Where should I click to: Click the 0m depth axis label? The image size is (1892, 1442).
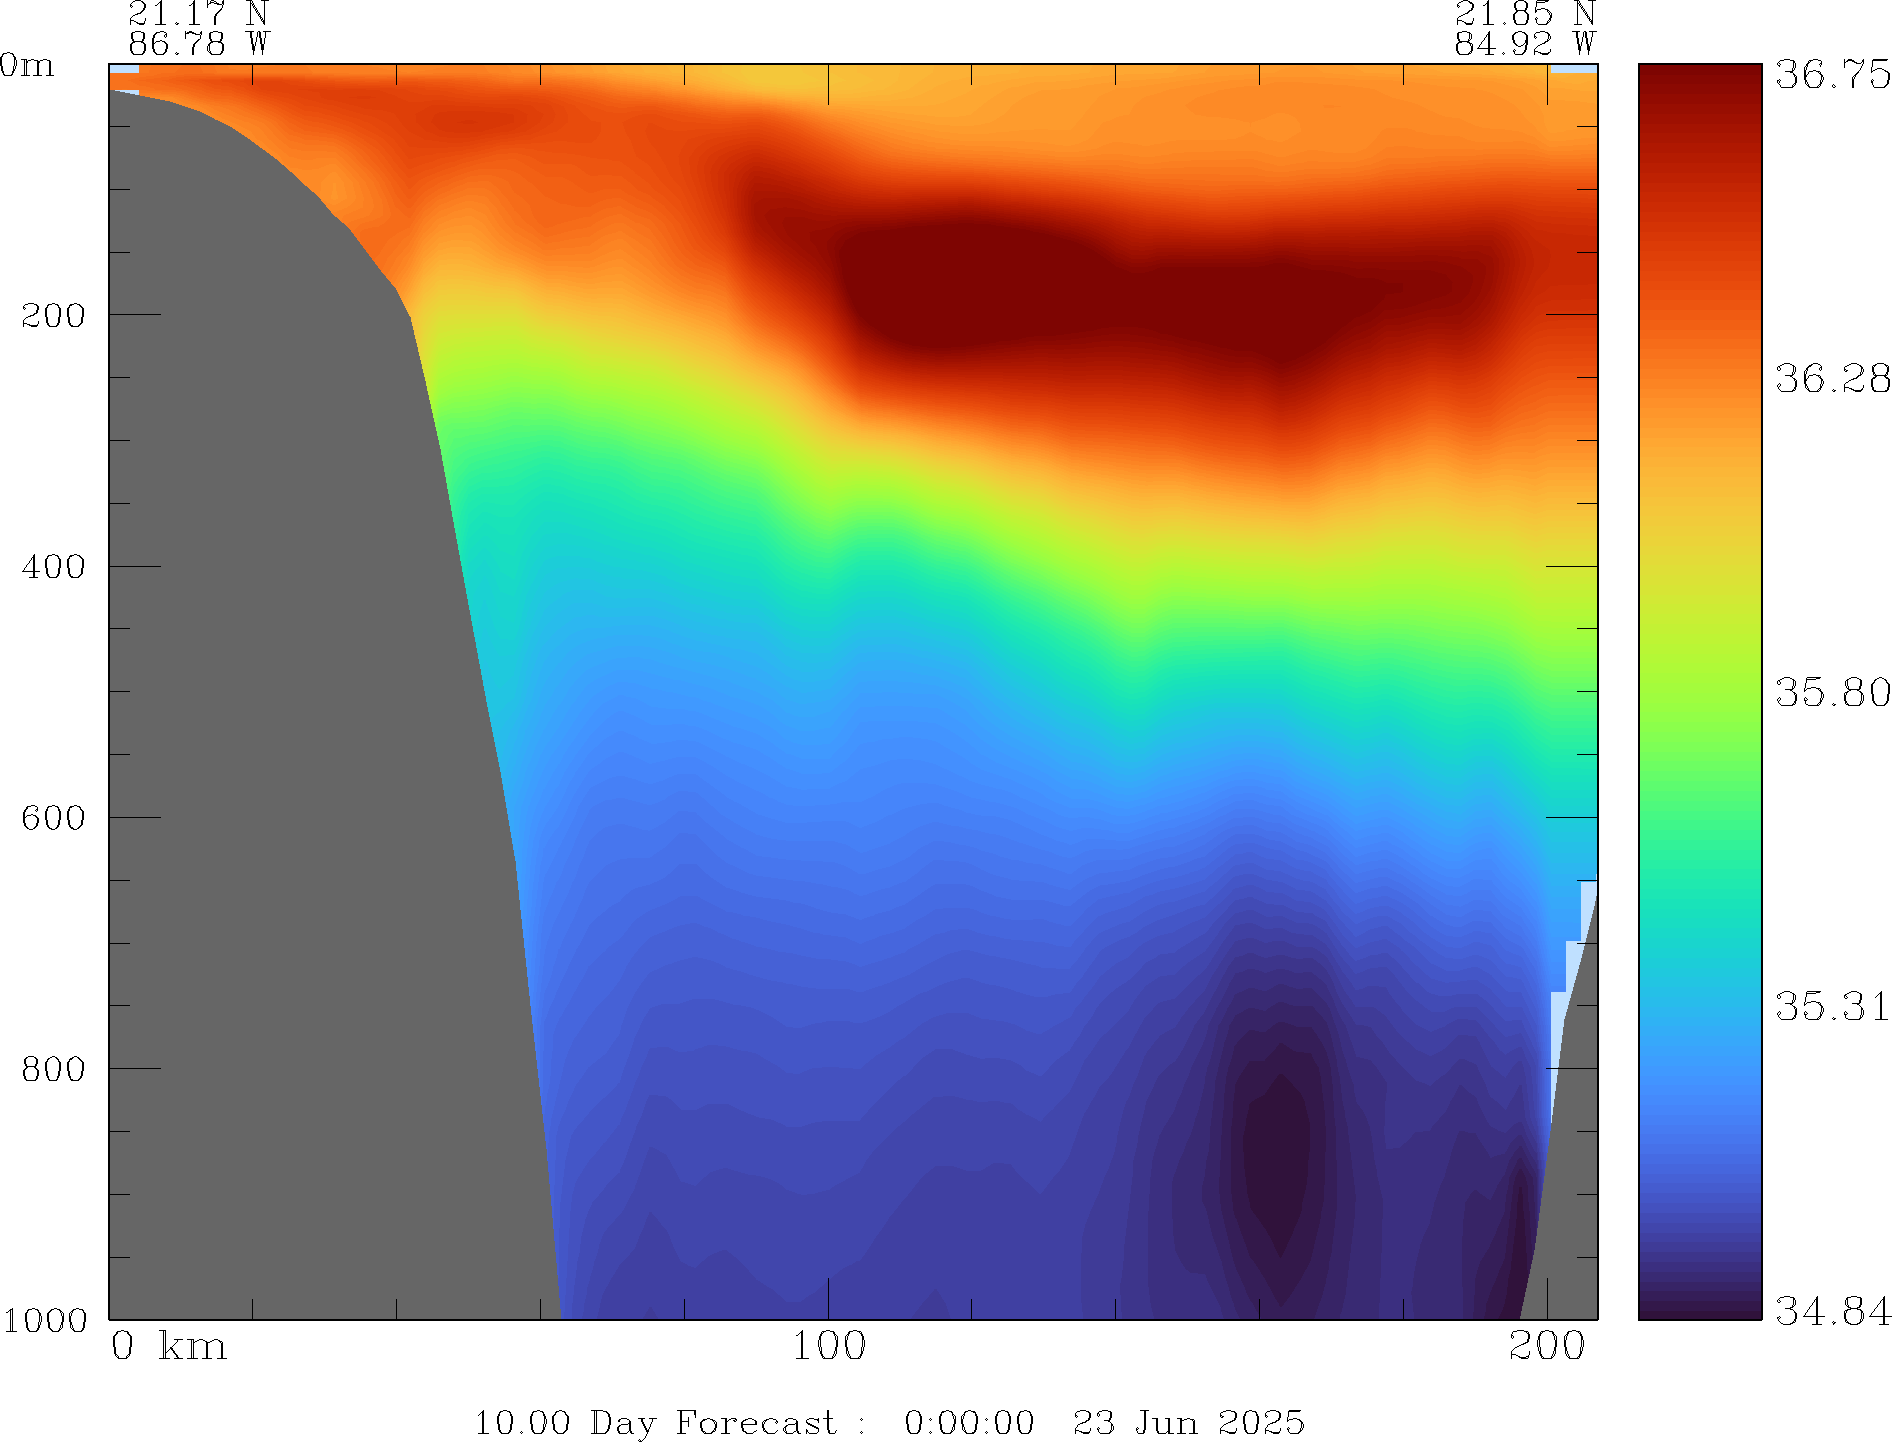pyautogui.click(x=27, y=66)
